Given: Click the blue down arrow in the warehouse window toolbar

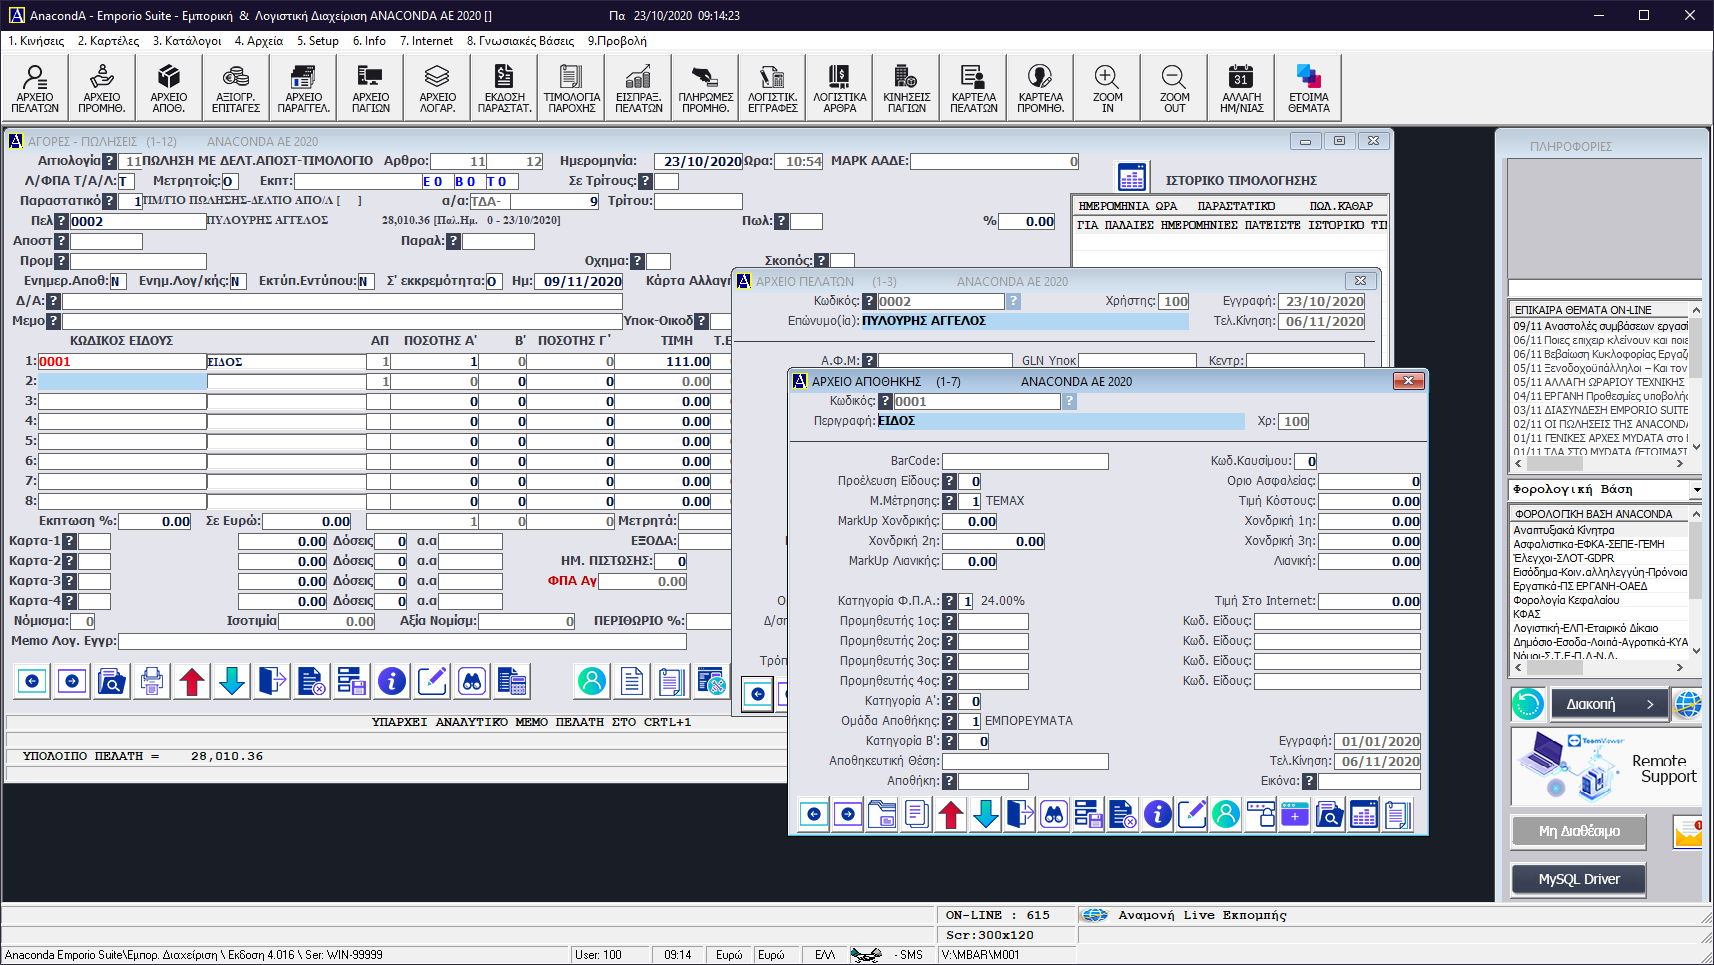Looking at the screenshot, I should point(986,815).
